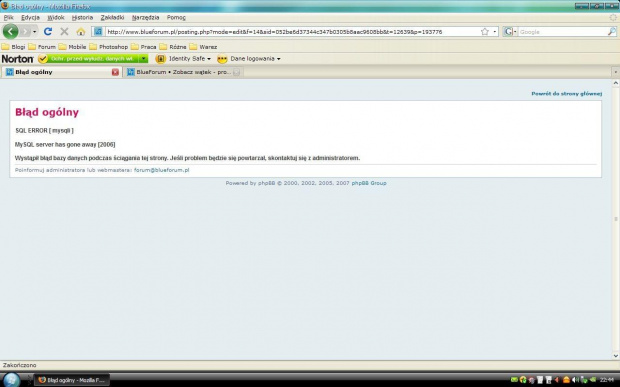620x387 pixels.
Task: Open the Narzędzia menu
Action: tap(146, 17)
